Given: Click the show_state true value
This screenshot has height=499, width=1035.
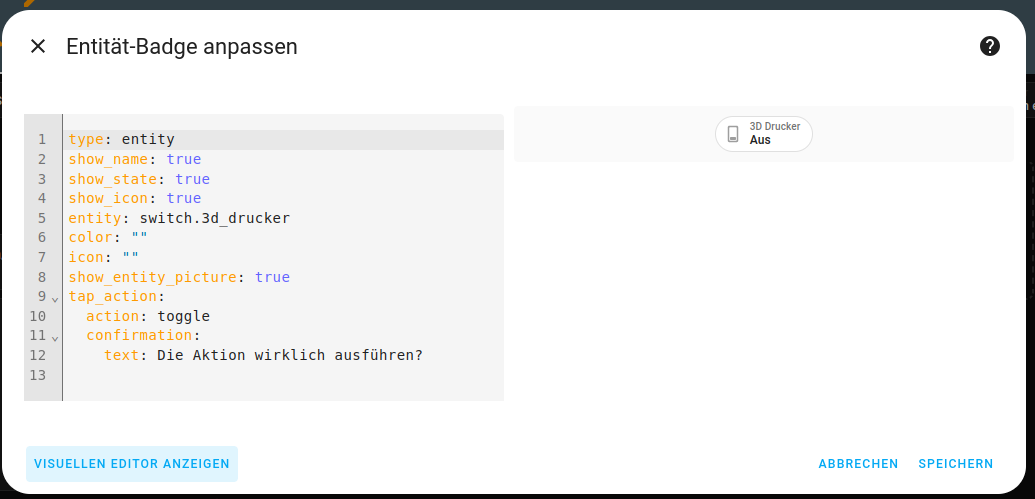Looking at the screenshot, I should coord(193,179).
